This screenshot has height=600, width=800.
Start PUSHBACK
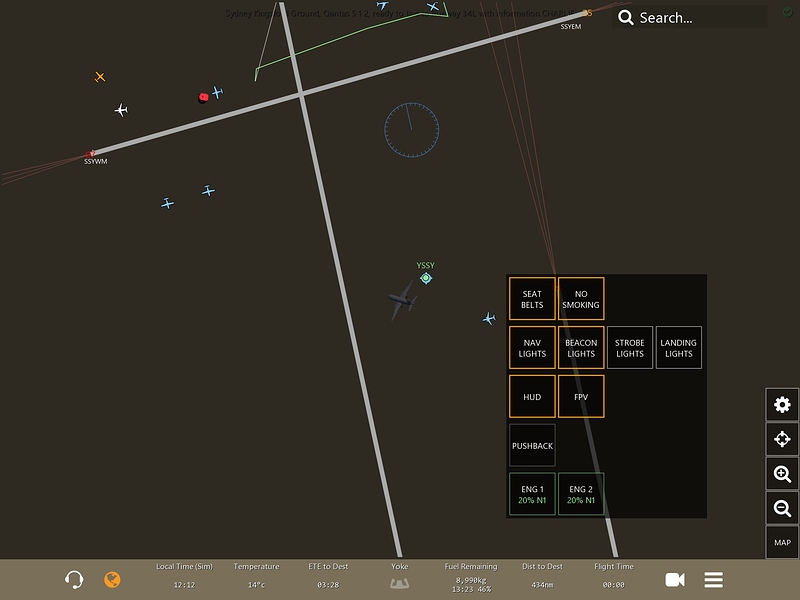tap(532, 445)
